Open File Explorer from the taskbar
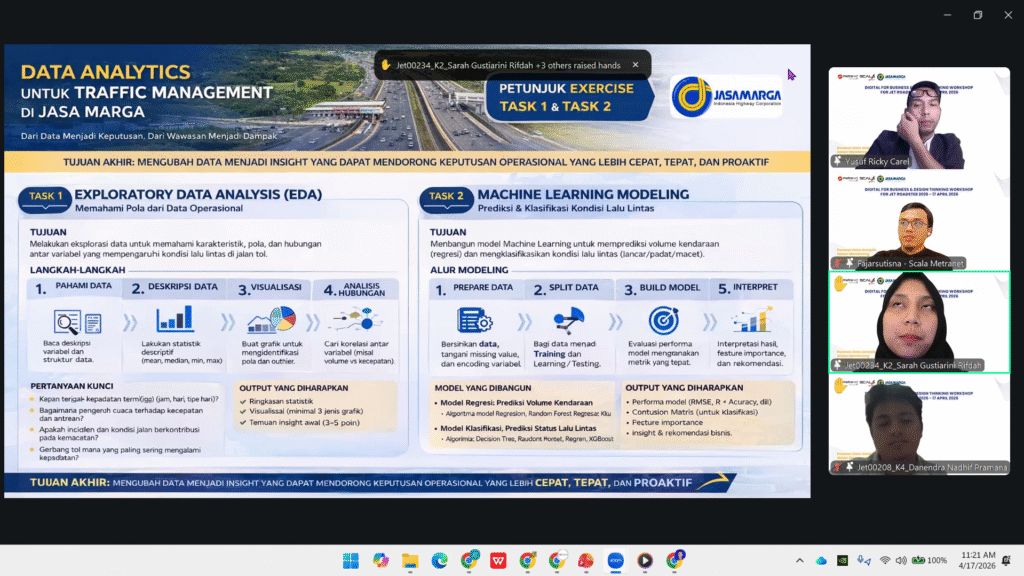The image size is (1024, 576). click(410, 560)
